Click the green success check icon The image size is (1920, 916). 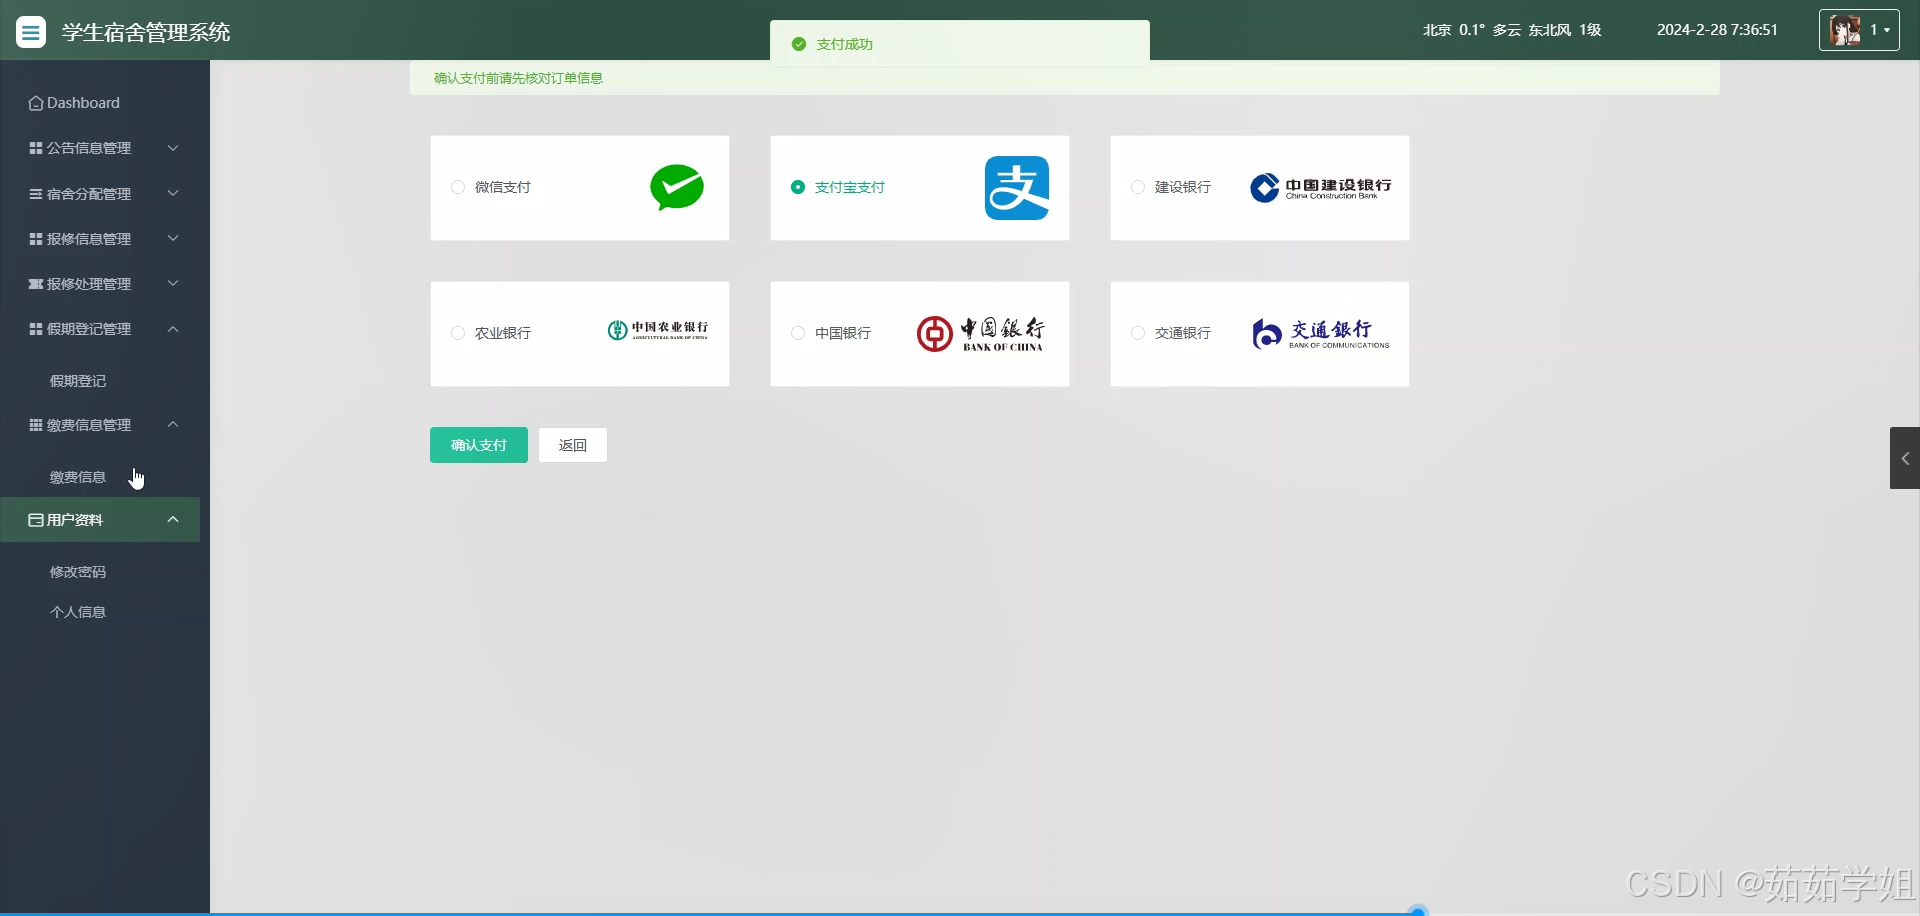click(798, 44)
